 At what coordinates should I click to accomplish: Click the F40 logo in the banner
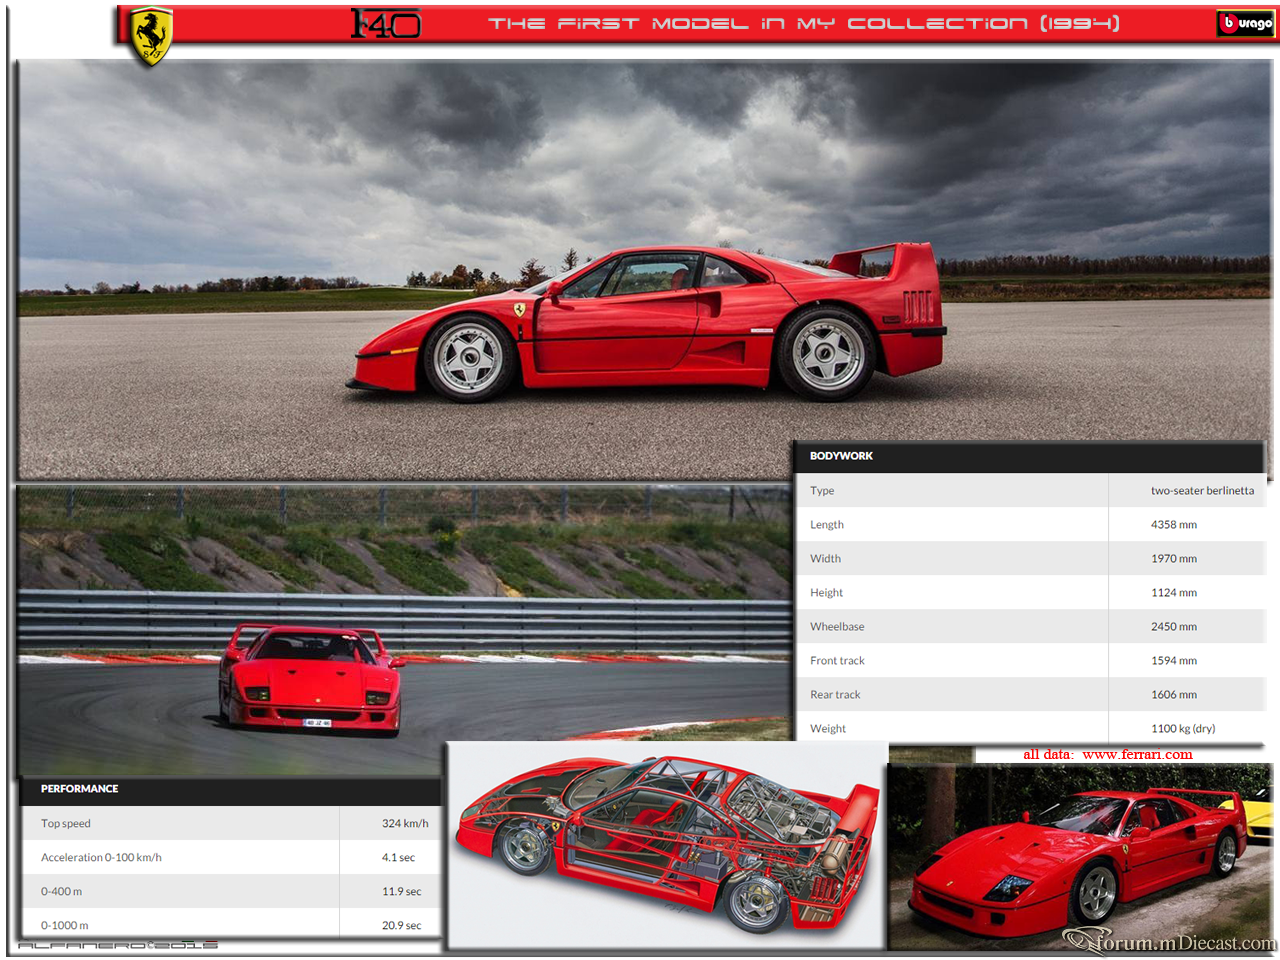(x=386, y=23)
